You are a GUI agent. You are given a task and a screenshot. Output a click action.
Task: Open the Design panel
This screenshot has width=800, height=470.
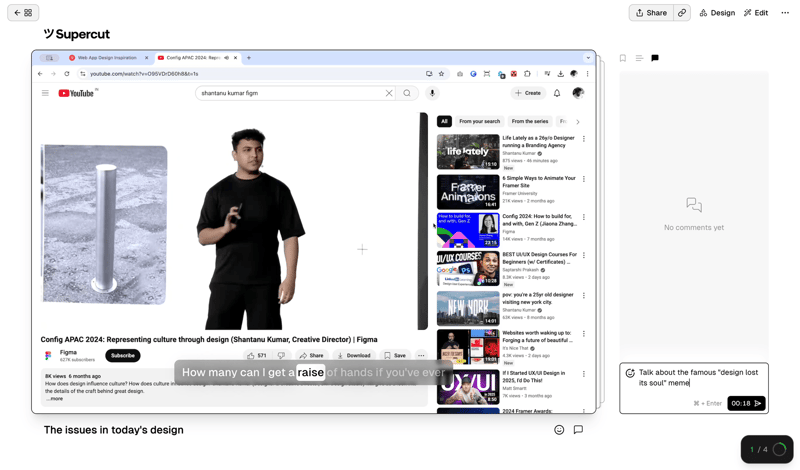[x=717, y=13]
